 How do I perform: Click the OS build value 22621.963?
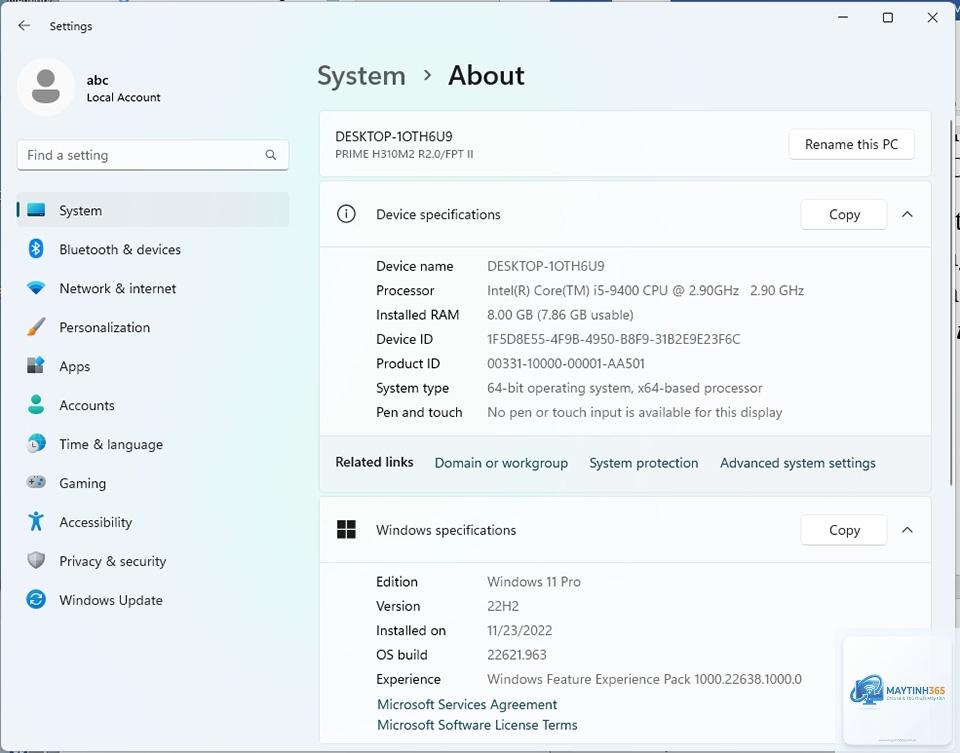pyautogui.click(x=517, y=654)
